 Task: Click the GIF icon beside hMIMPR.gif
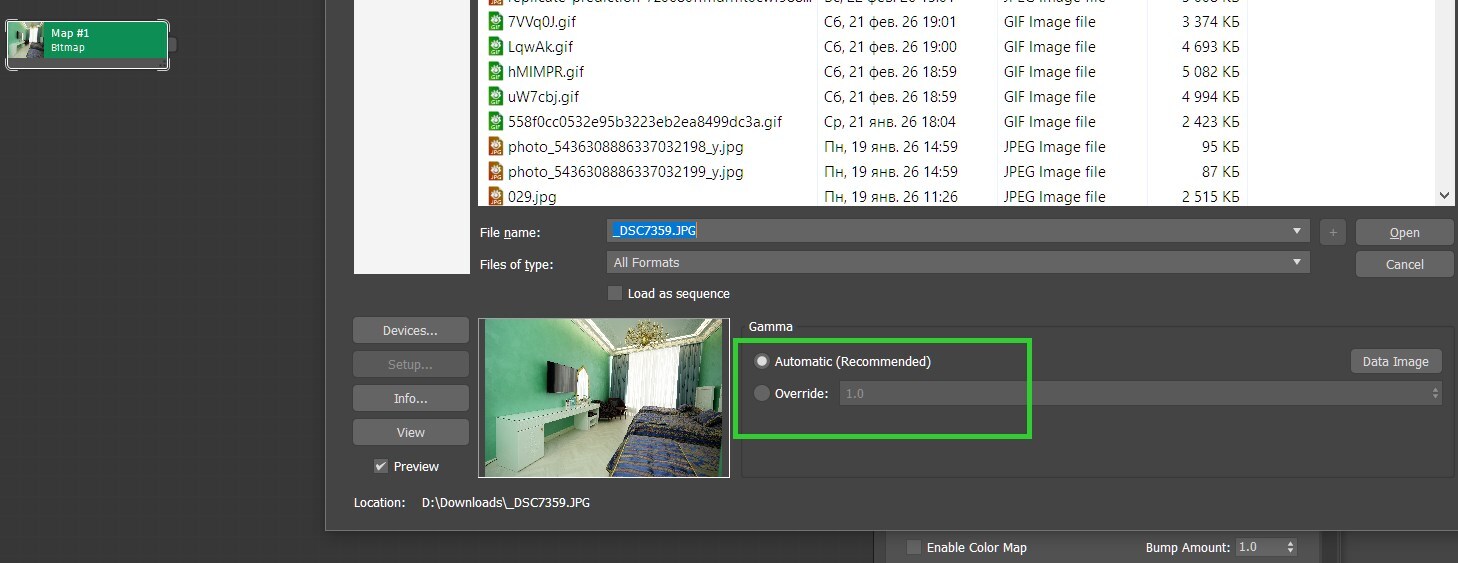coord(495,71)
